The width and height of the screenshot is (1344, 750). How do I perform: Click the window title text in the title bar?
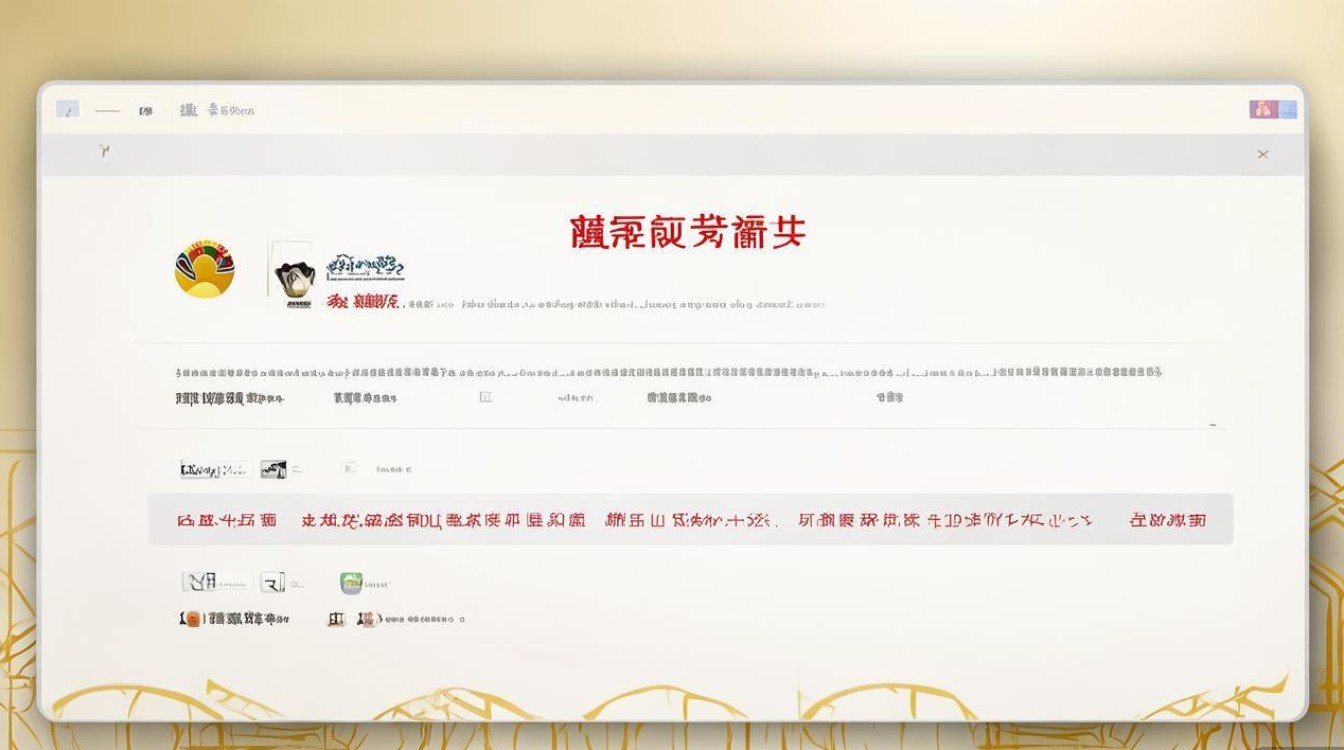(217, 110)
